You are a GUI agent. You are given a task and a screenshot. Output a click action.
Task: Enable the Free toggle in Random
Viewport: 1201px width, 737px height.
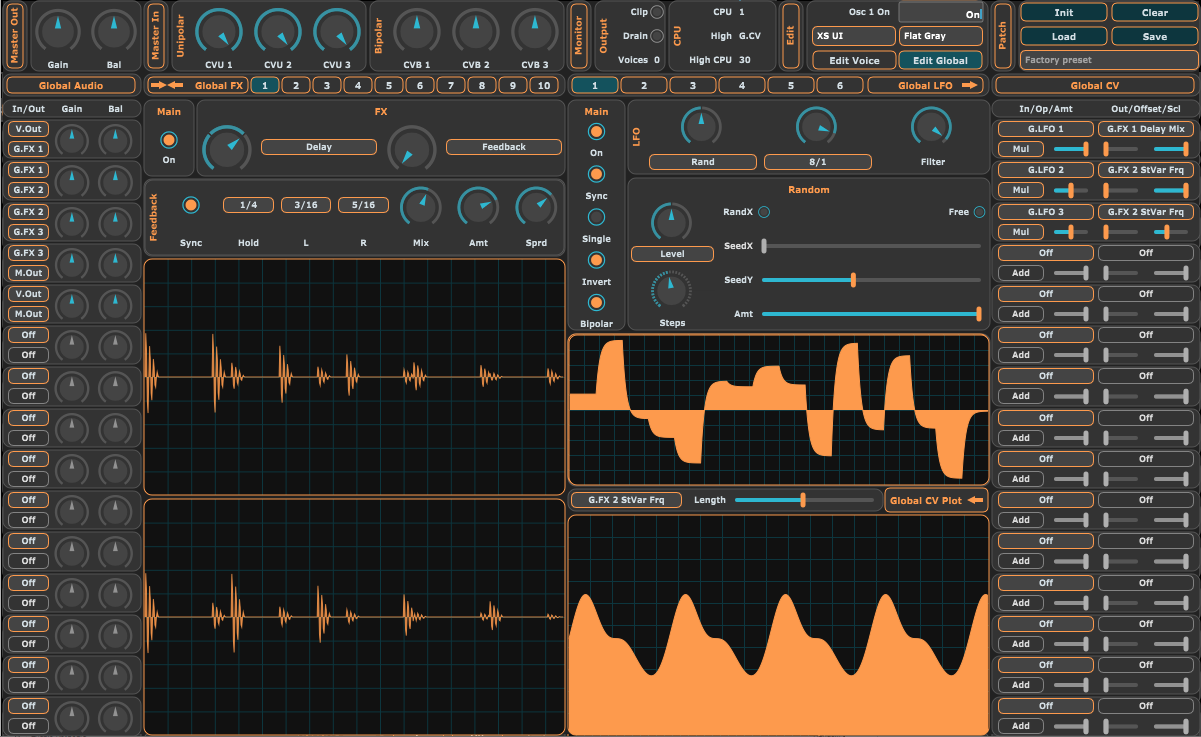click(979, 212)
